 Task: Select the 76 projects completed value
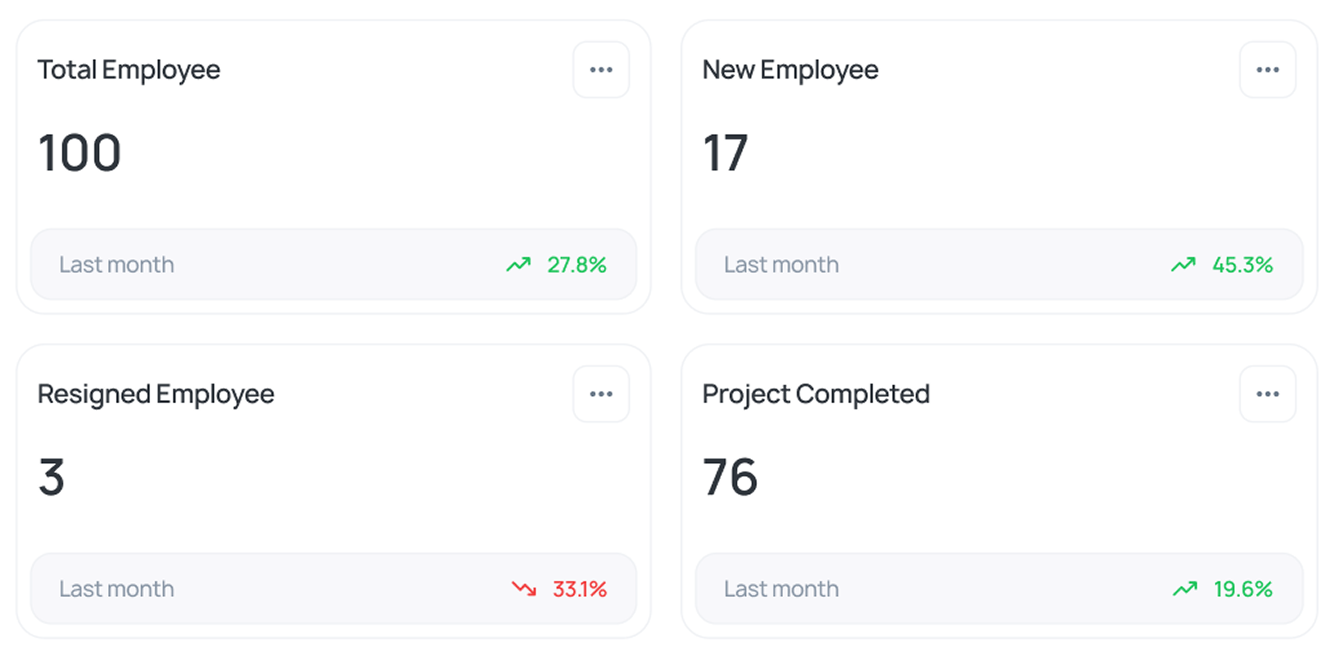click(730, 477)
